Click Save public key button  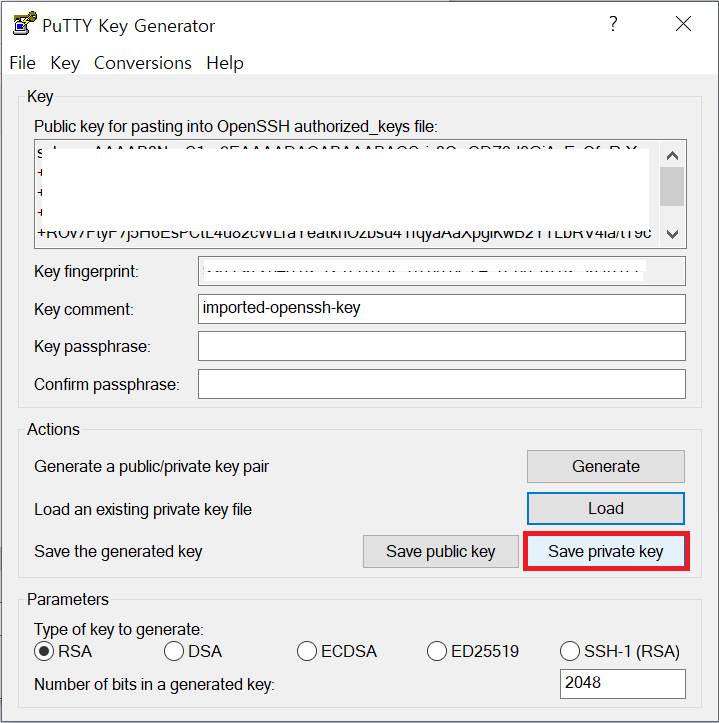(440, 551)
